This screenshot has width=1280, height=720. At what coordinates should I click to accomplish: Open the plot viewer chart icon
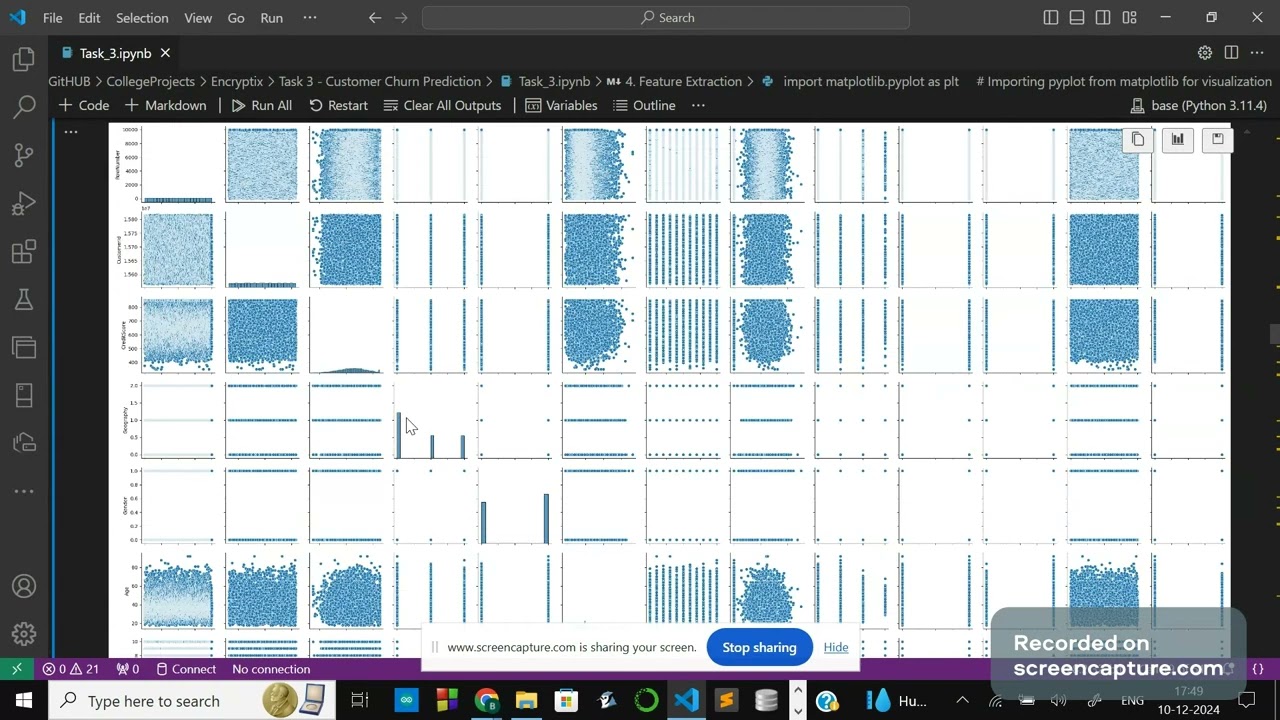click(x=1178, y=140)
